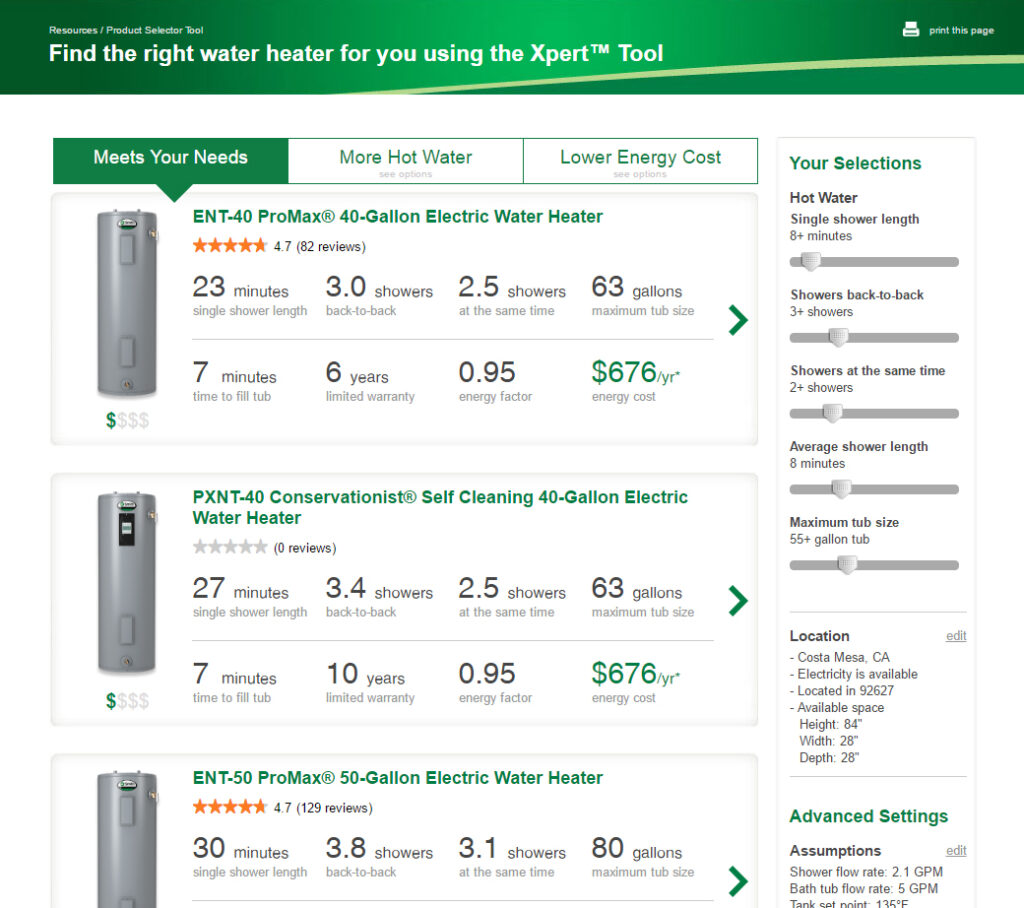Screen dimensions: 1024x908
Task: Click Showers back-to-back slider handle
Action: [x=839, y=337]
